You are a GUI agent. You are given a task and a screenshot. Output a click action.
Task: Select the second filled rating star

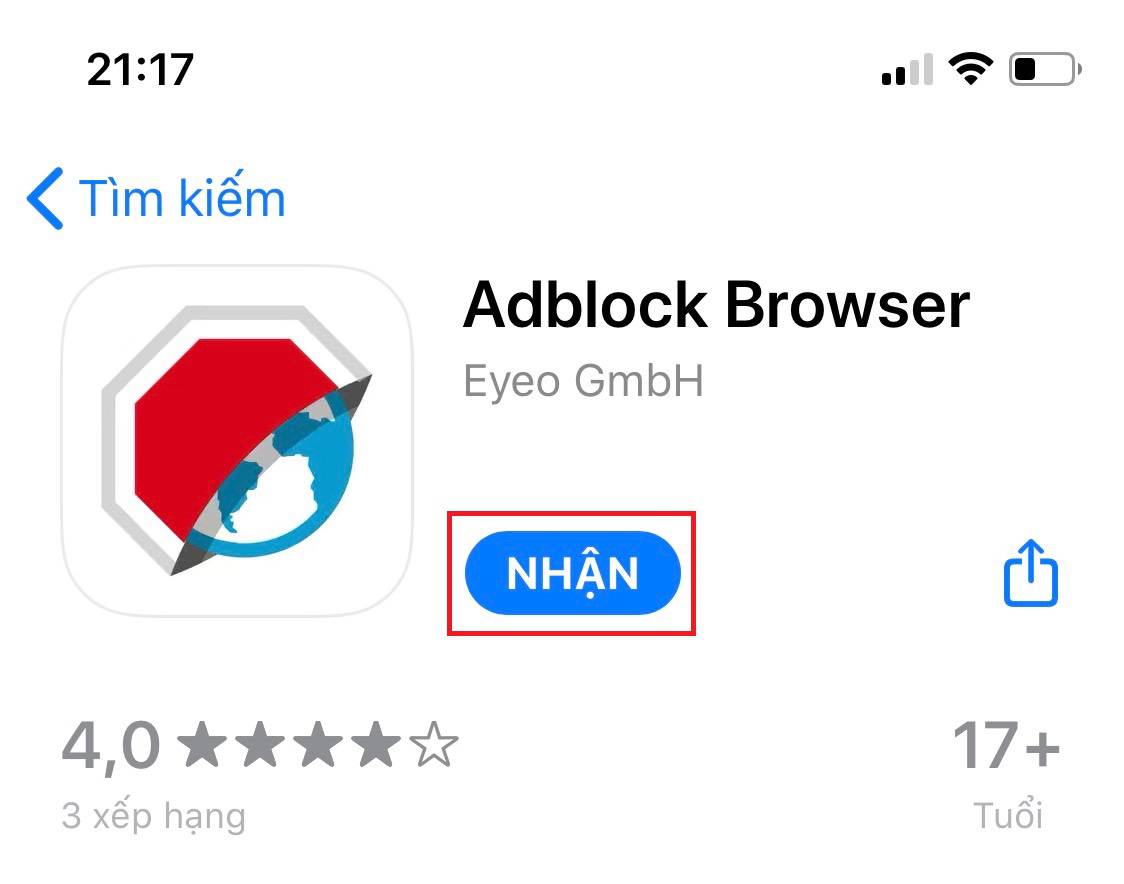(260, 745)
